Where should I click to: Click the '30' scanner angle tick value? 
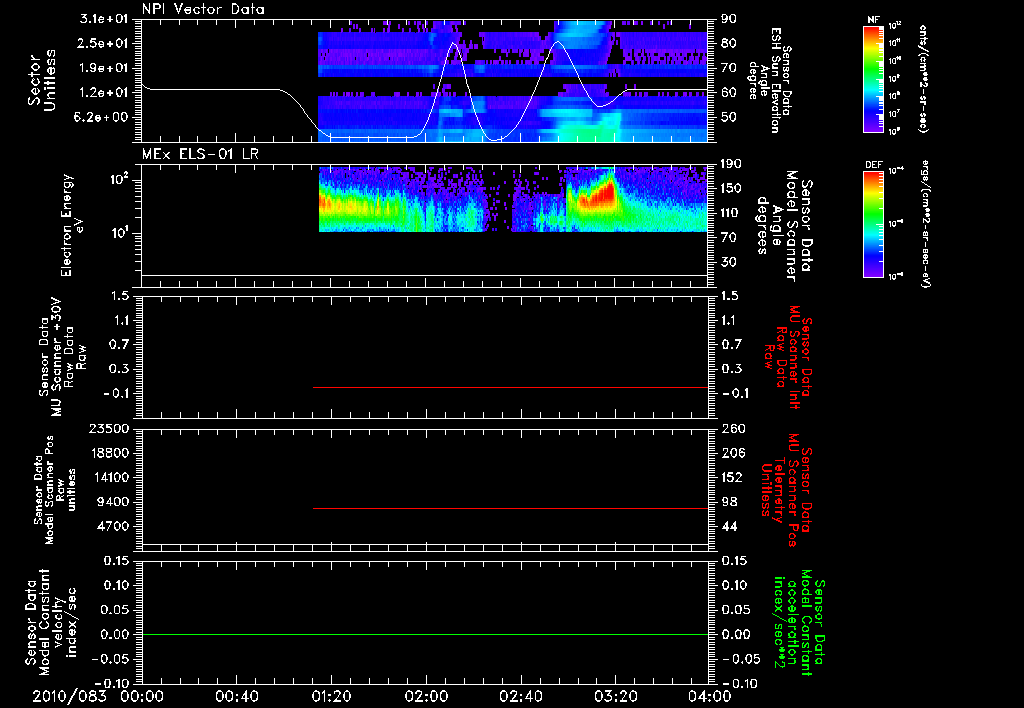(x=729, y=262)
